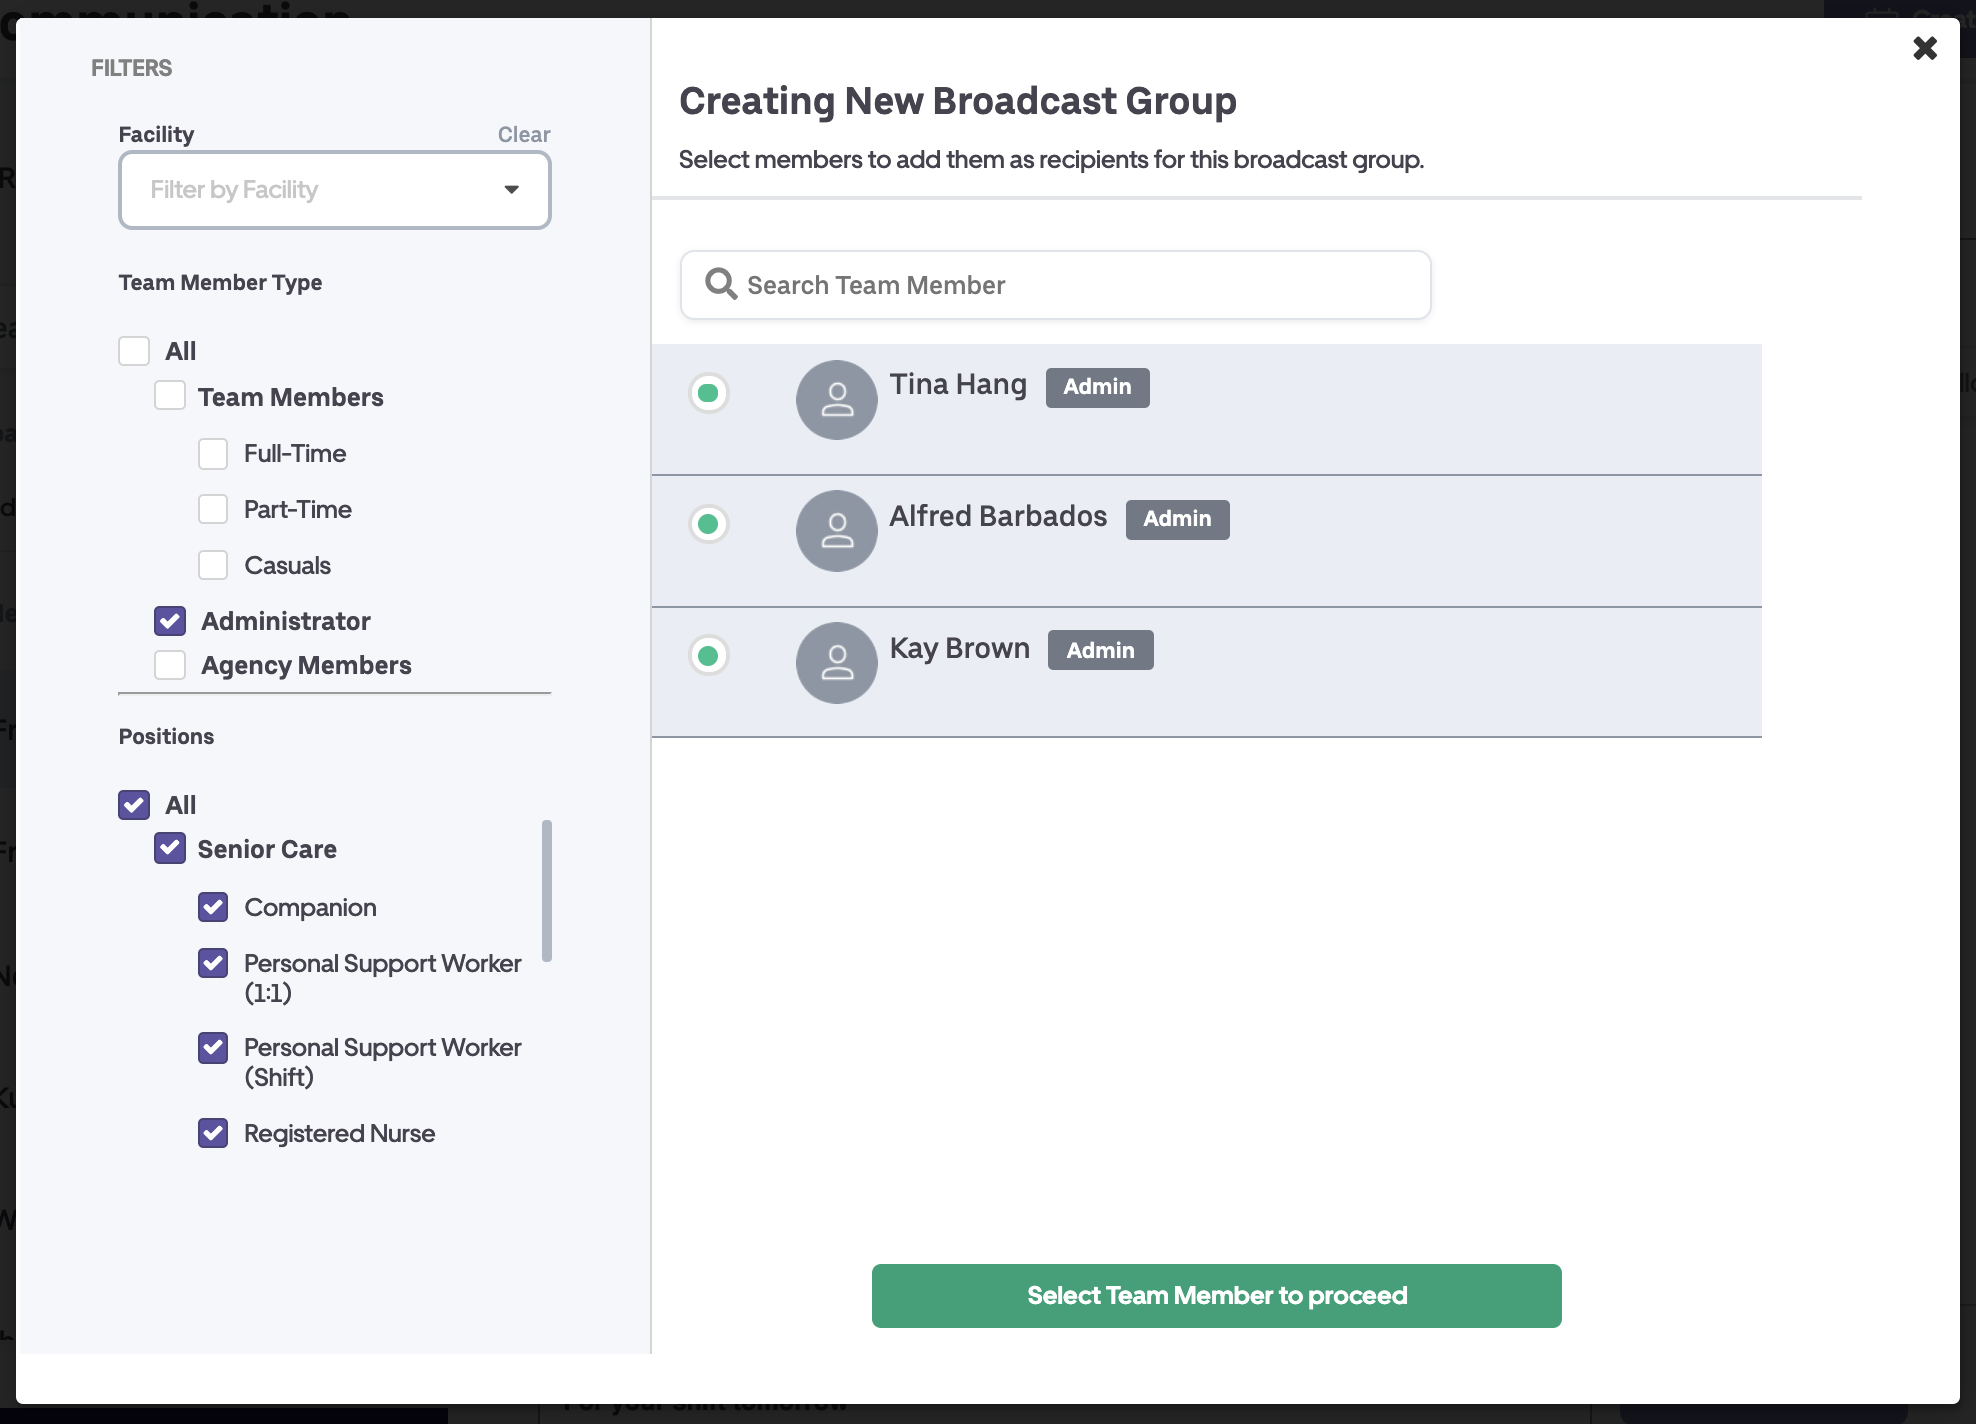Select the Tina Hang radio button

(x=709, y=393)
